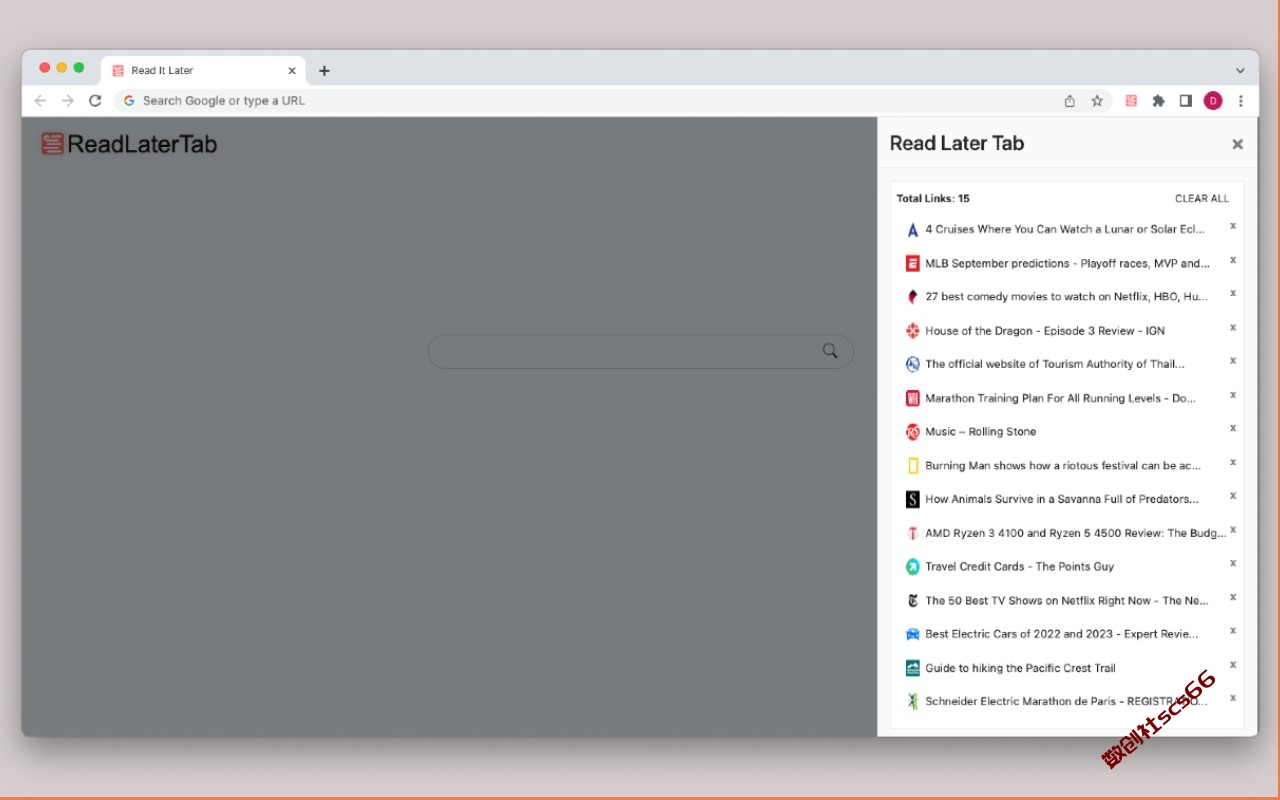Click the IGN favicon beside House of the Dragon
This screenshot has height=800, width=1280.
pos(912,331)
